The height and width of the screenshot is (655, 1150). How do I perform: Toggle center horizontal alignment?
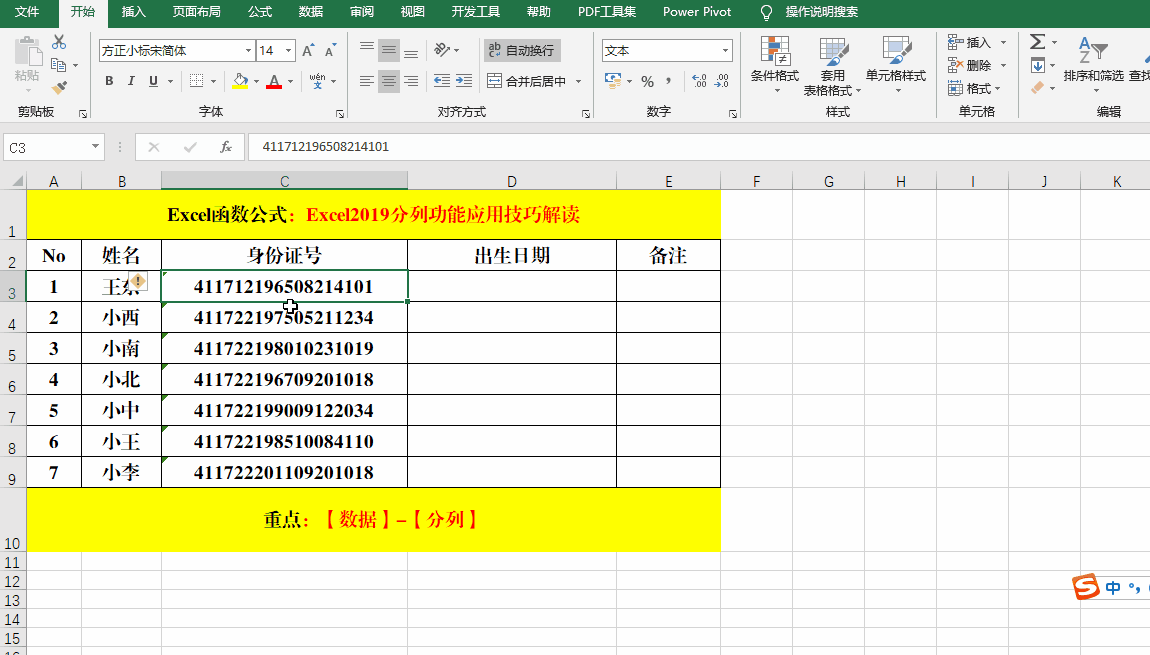389,81
